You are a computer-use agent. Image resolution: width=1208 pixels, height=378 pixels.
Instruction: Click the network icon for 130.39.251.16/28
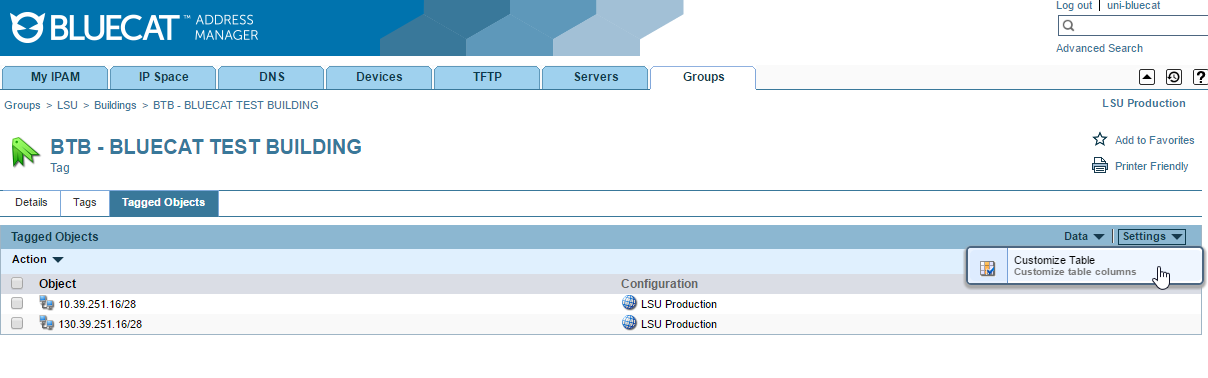click(x=46, y=323)
